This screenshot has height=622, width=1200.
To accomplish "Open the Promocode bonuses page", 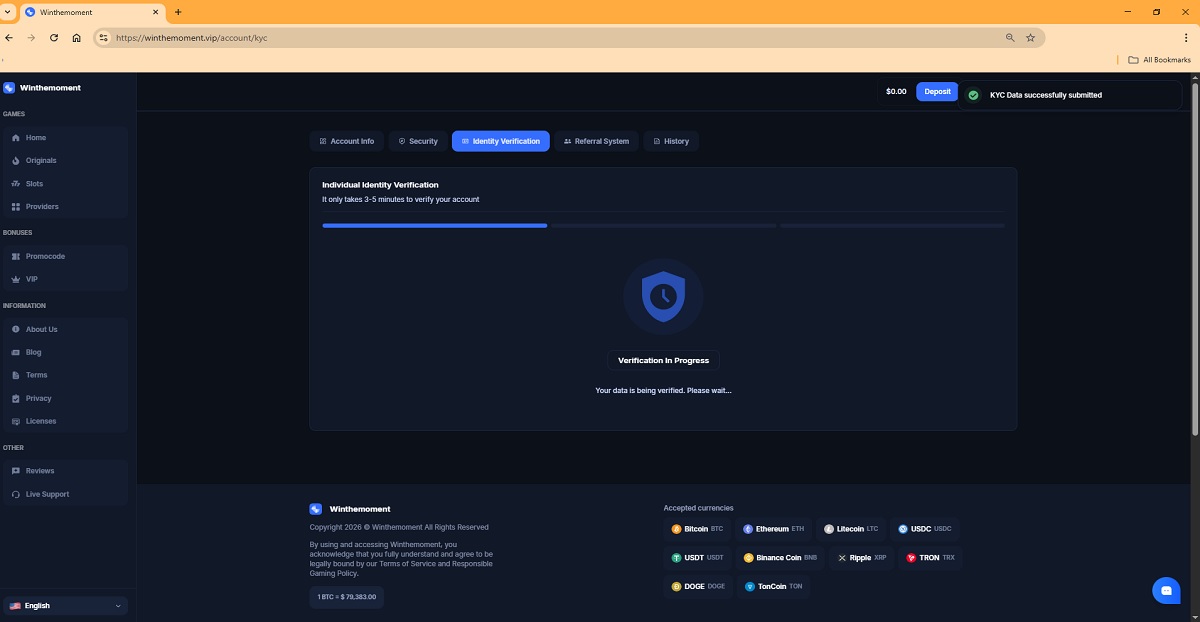I will 45,257.
